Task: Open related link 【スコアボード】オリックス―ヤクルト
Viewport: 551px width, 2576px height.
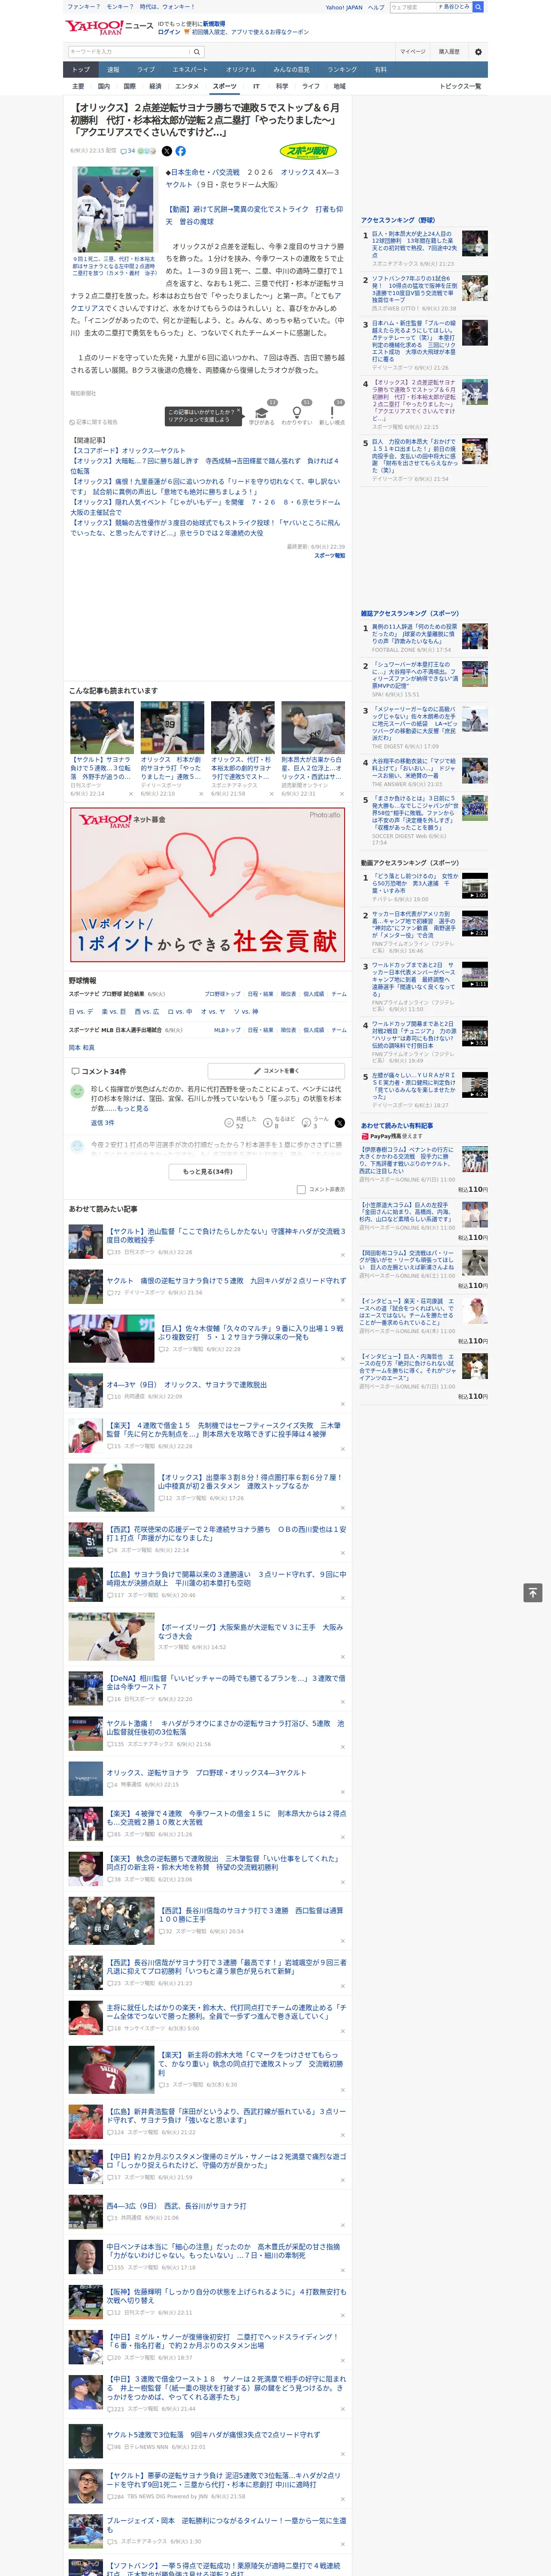Action: click(128, 451)
